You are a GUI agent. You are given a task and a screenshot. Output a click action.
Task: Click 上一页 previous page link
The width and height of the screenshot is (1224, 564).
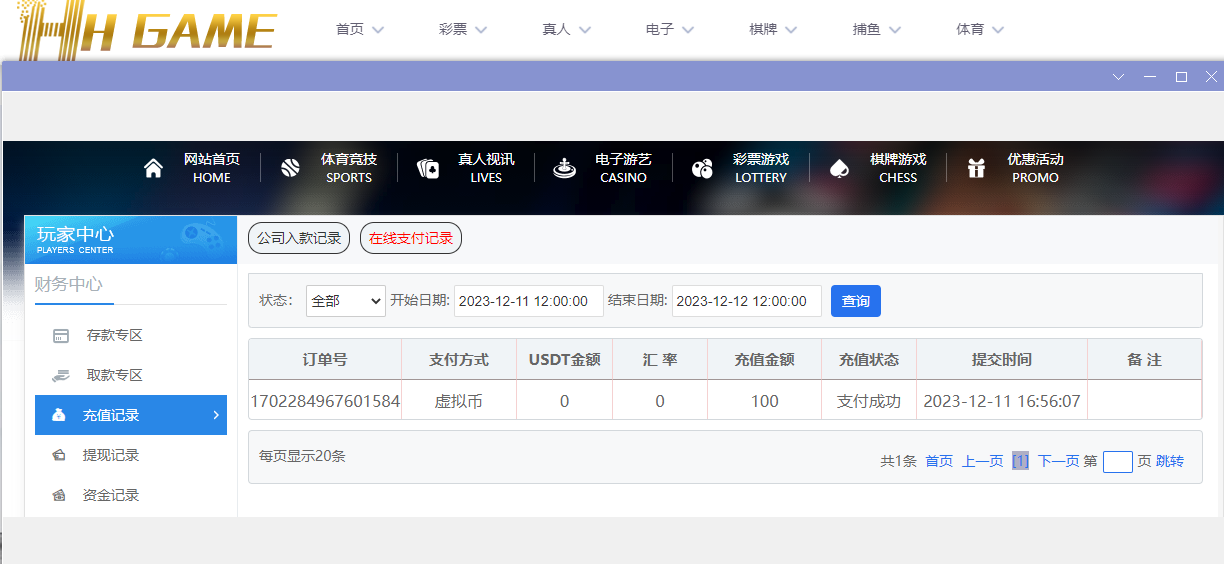pyautogui.click(x=982, y=461)
